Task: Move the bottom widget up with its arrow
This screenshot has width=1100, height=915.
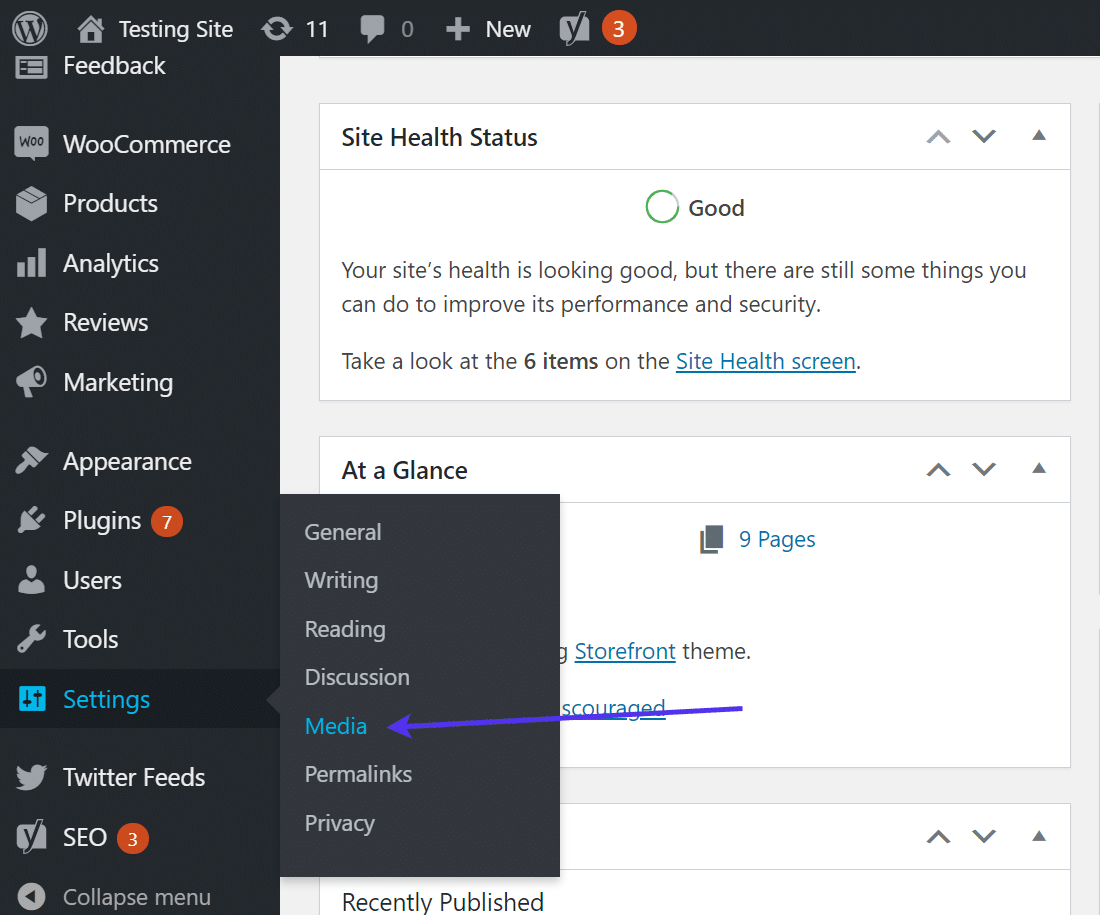Action: [938, 837]
